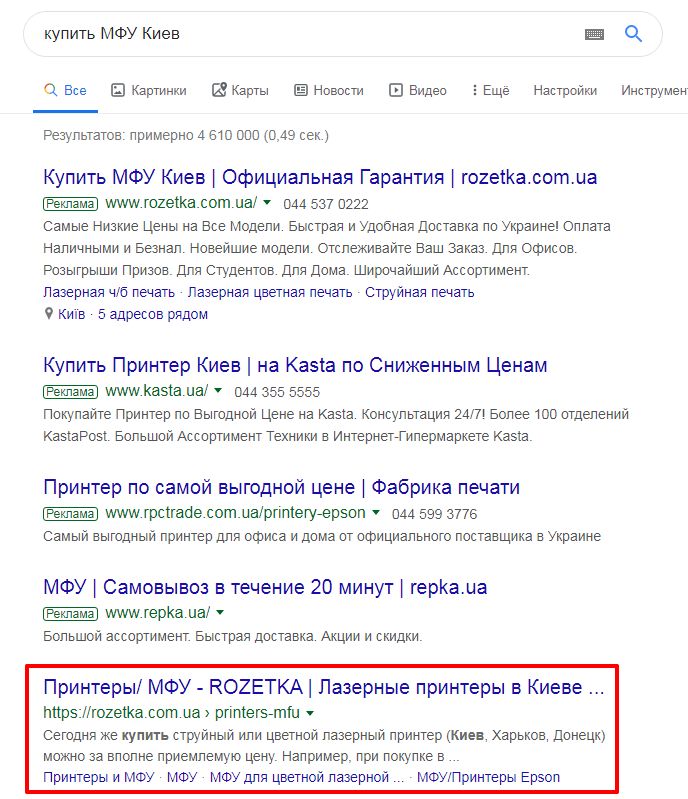Open ad title Купить МФУ Киев Официальная Гарантия

pos(320,177)
